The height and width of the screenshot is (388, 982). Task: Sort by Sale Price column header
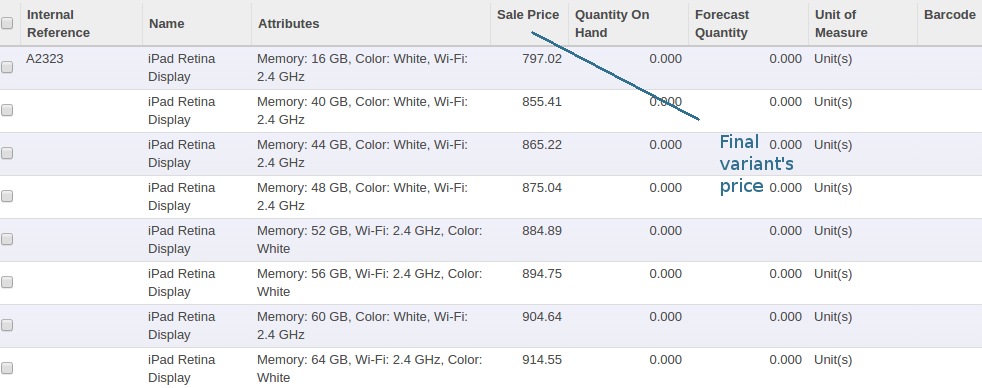coord(528,15)
